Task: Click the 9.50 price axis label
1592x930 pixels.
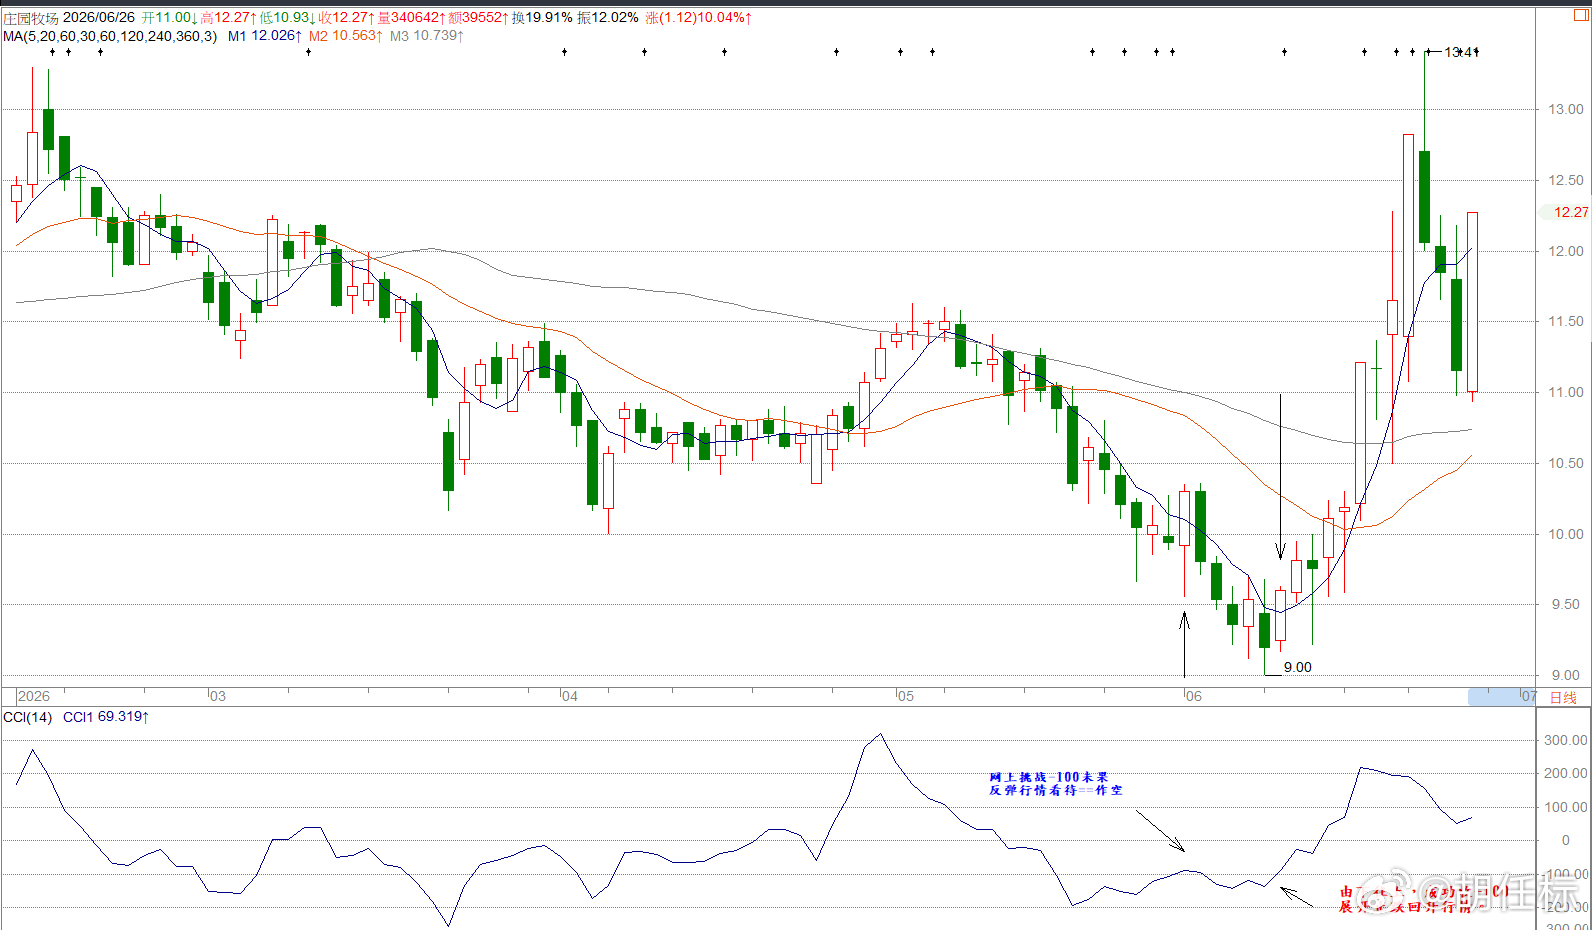Action: [x=1566, y=604]
